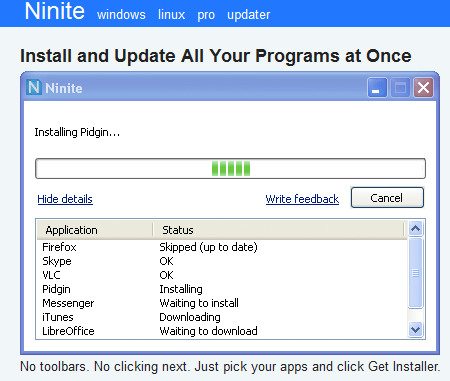450x381 pixels.
Task: Close the Ninite installer window
Action: [x=423, y=88]
